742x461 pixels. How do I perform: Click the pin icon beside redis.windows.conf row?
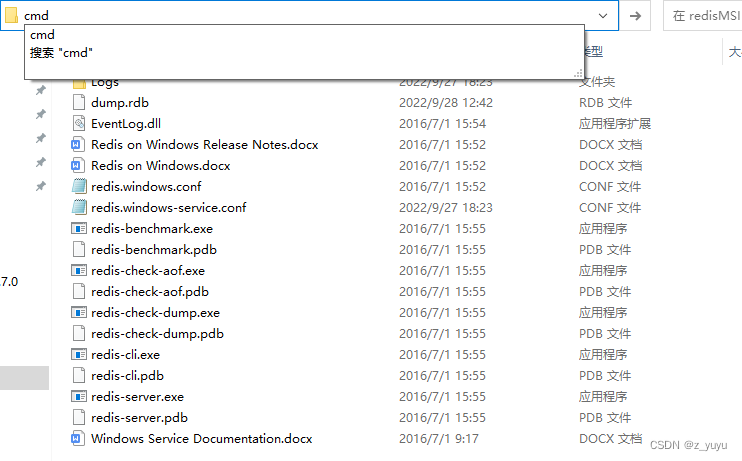pos(41,186)
